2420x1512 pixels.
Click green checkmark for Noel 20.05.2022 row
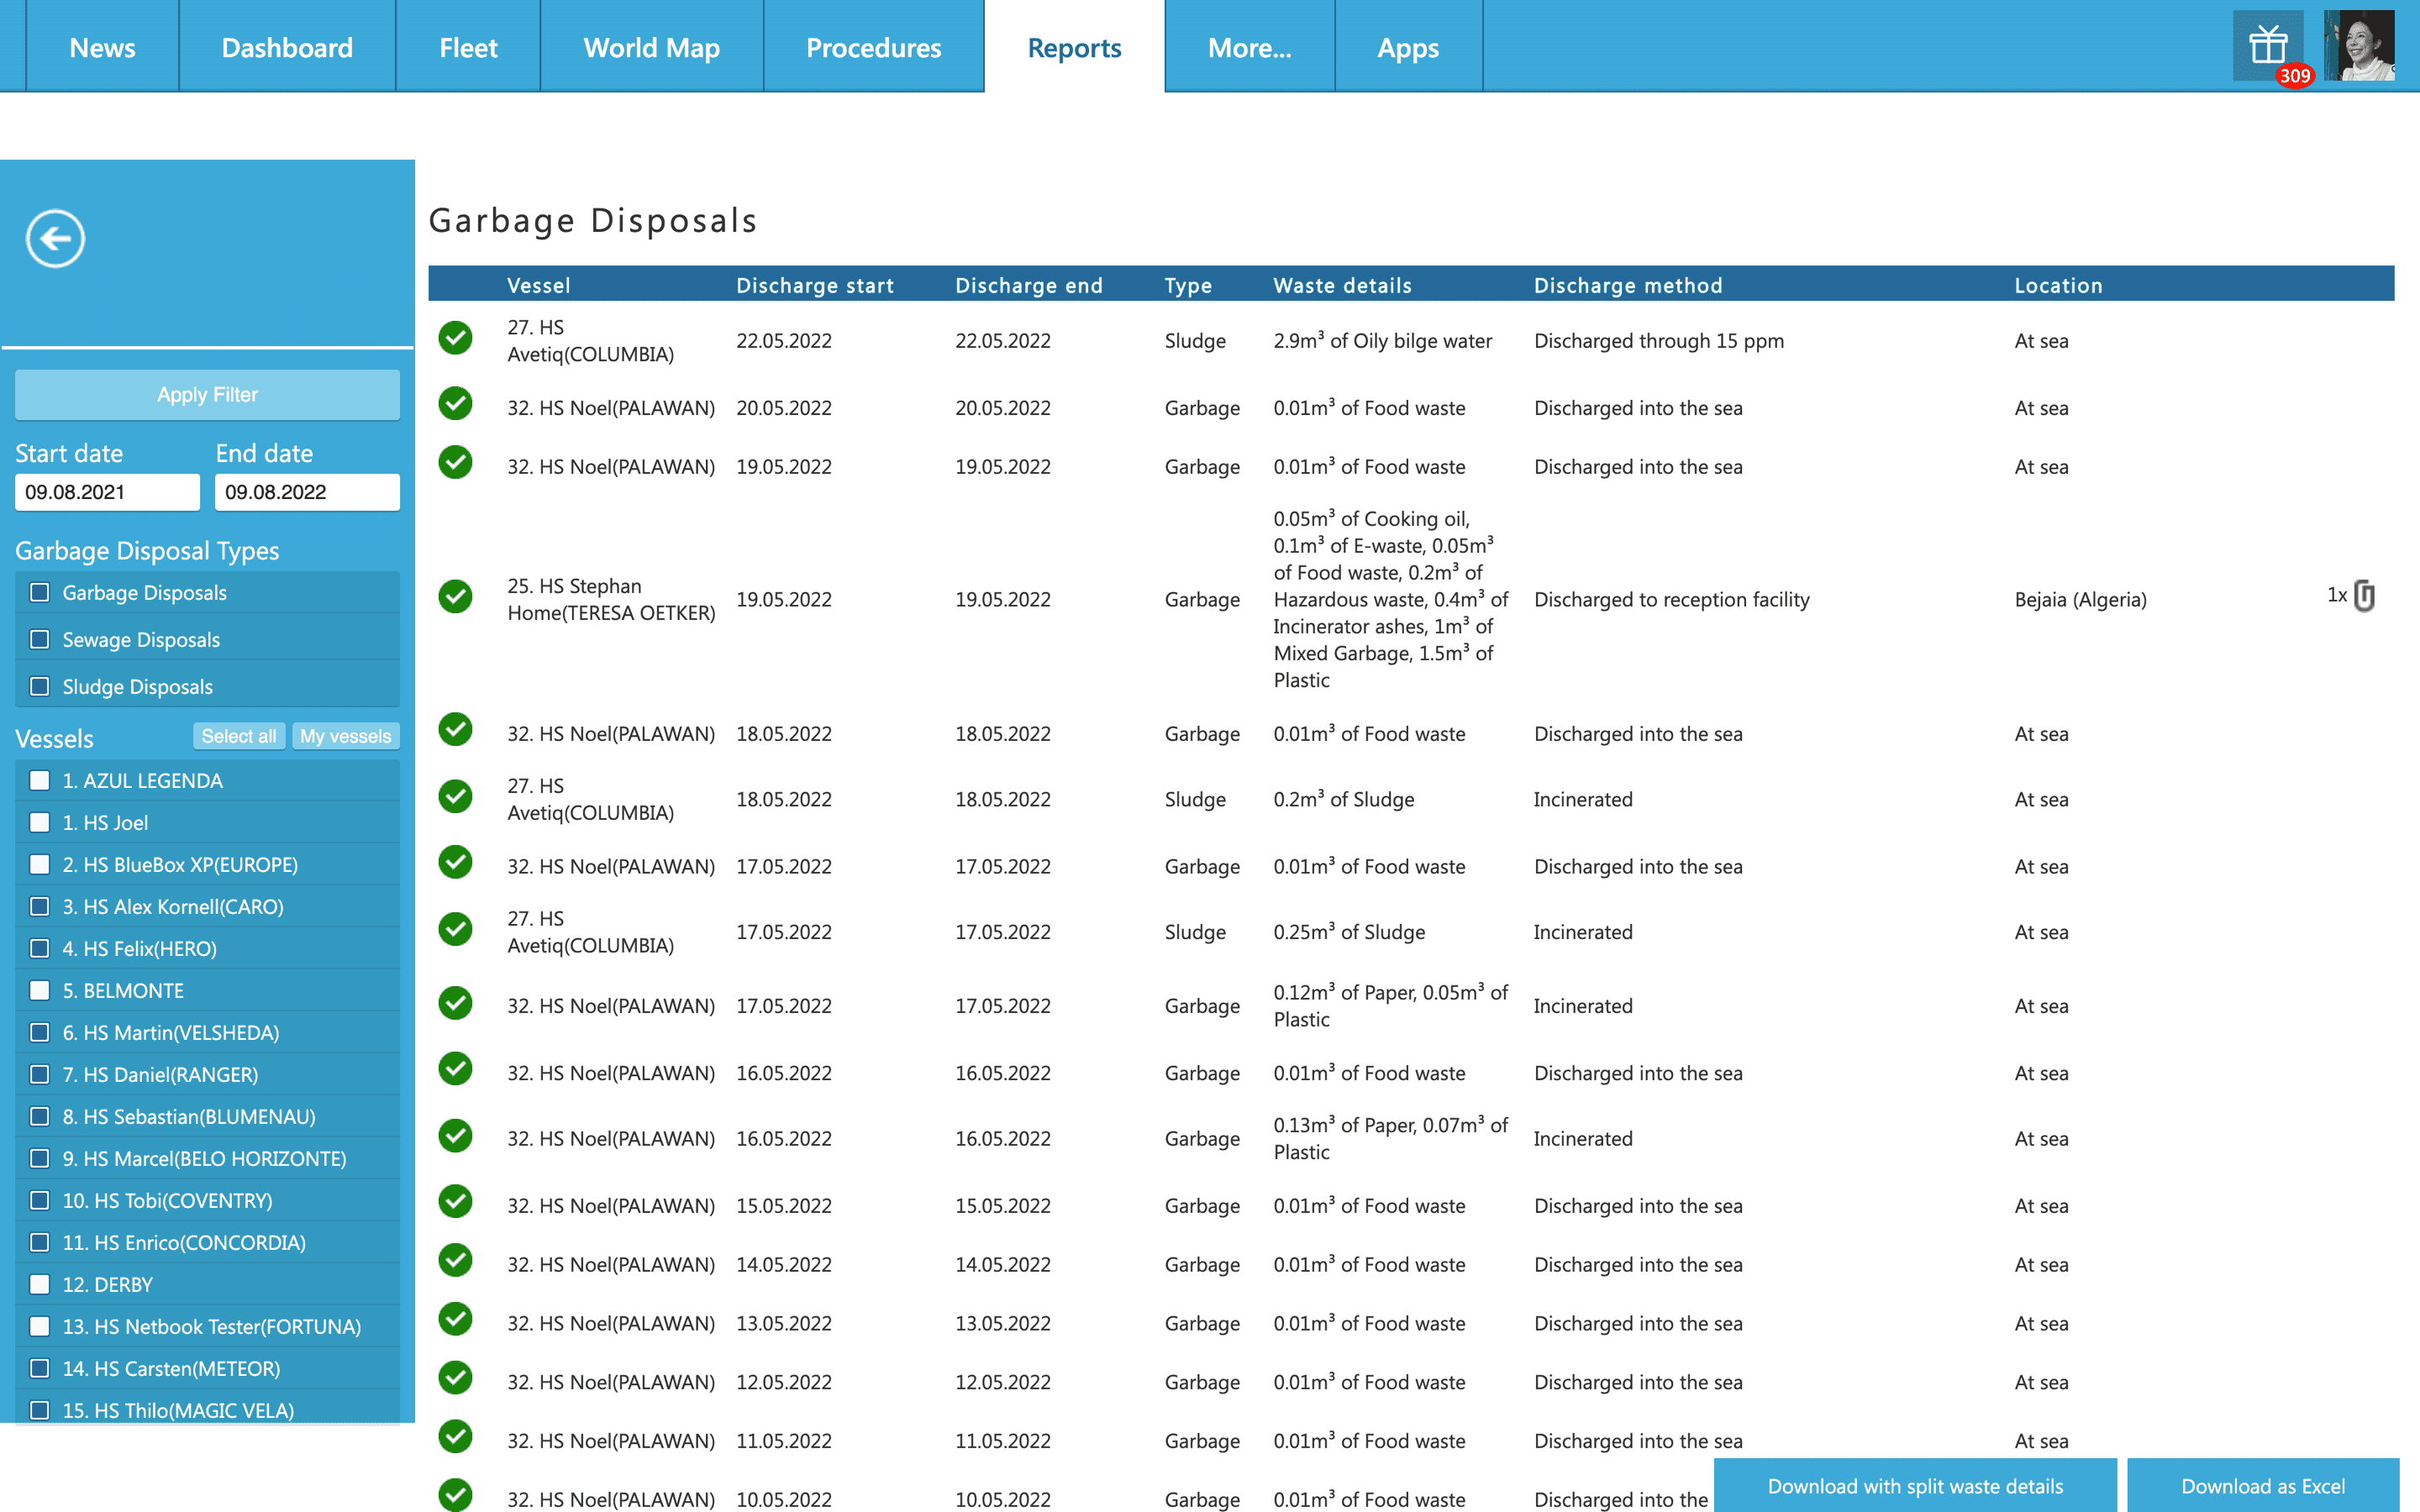pyautogui.click(x=455, y=405)
